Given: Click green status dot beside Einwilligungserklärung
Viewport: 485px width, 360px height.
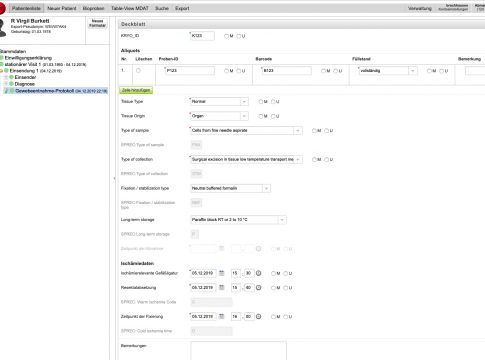Looking at the screenshot, I should click(2, 58).
